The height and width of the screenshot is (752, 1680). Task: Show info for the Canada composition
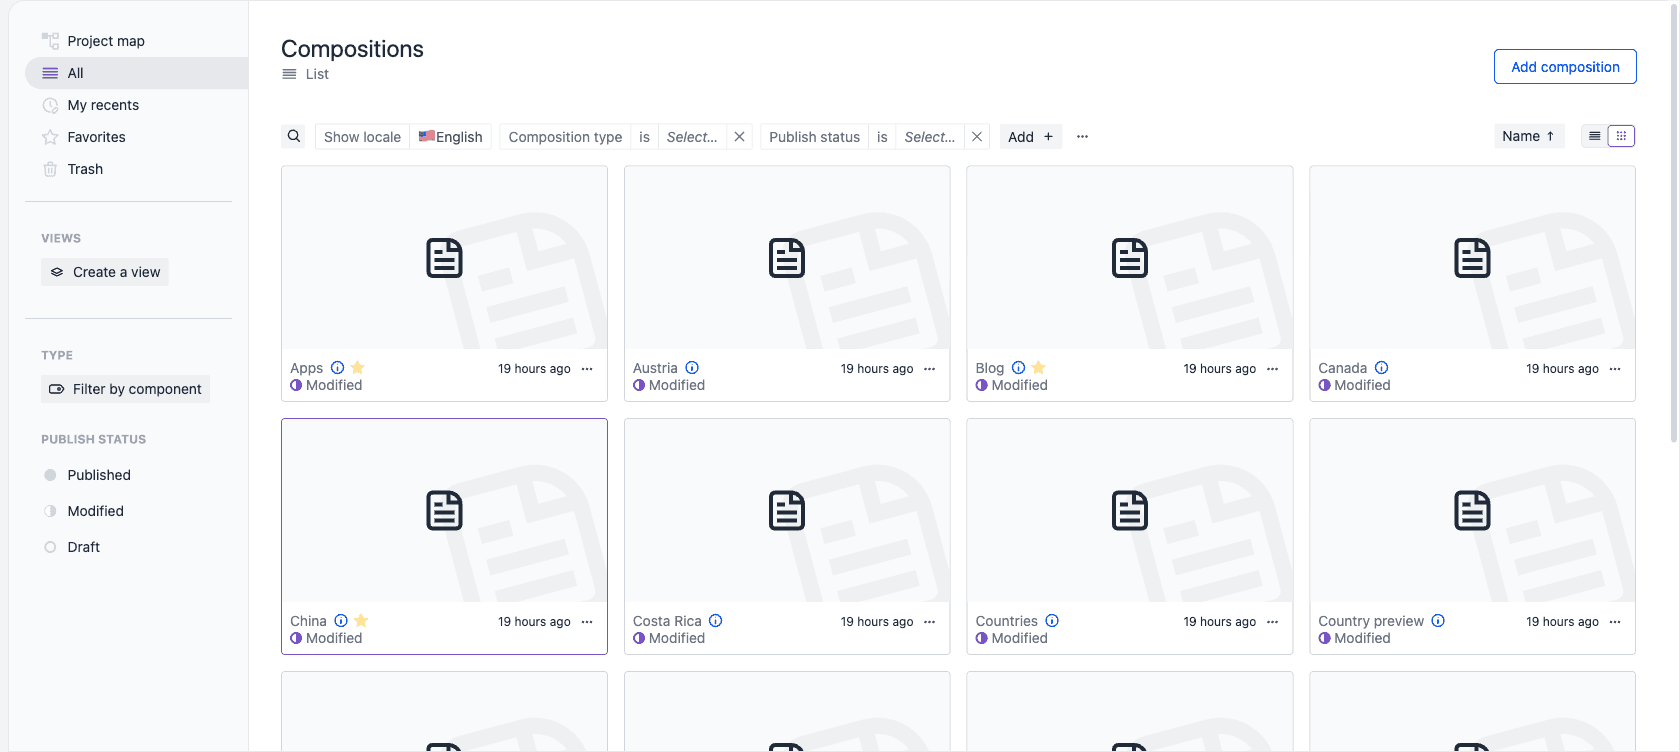pyautogui.click(x=1382, y=368)
